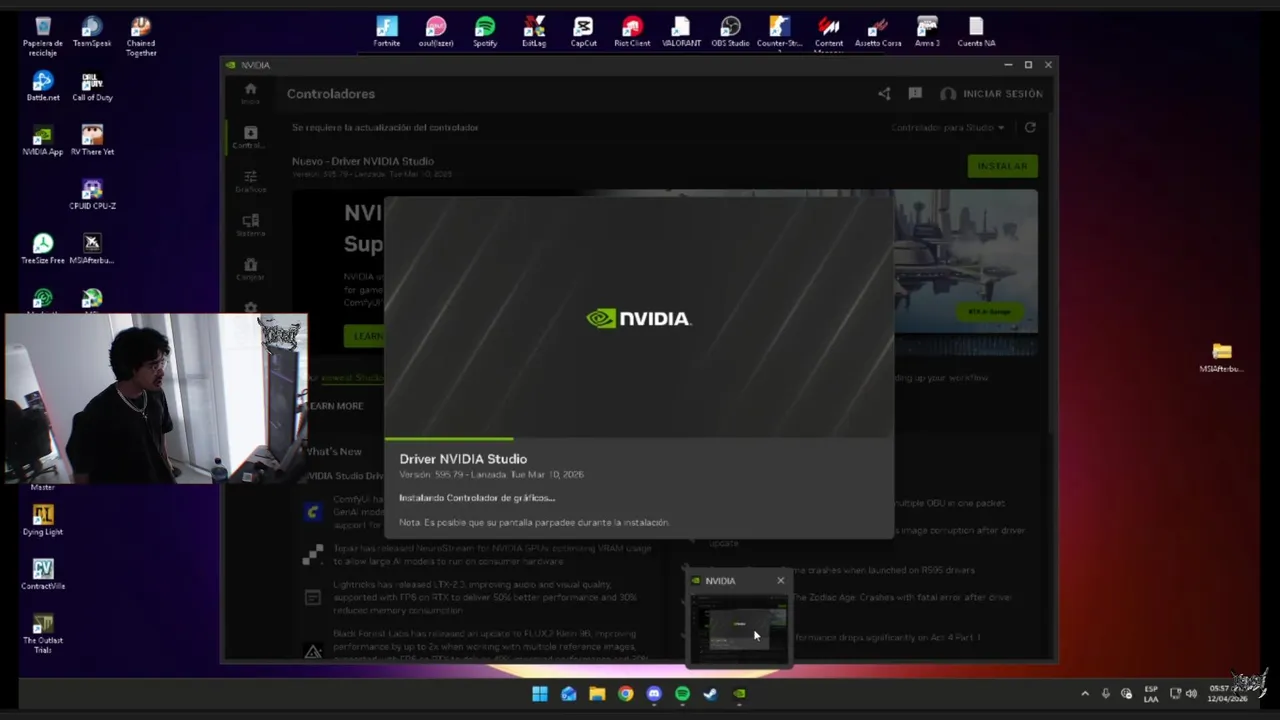Open the Battle.net desktop shortcut
Viewport: 1280px width, 720px height.
point(43,86)
